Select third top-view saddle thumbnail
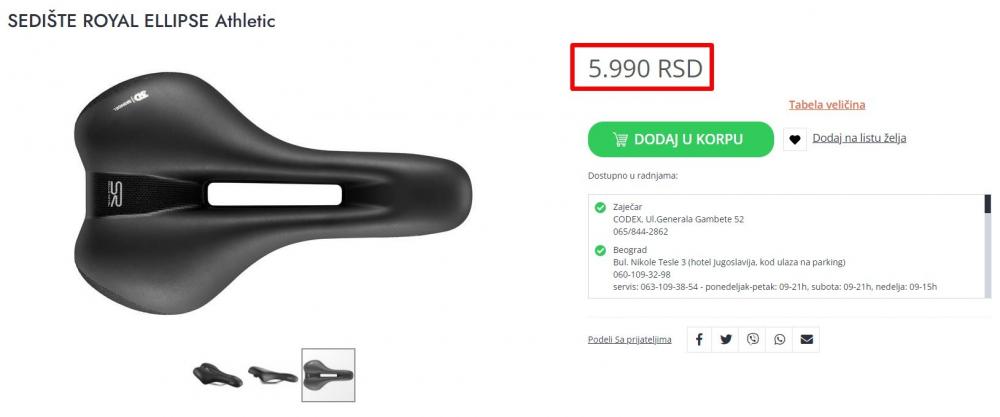The width and height of the screenshot is (1000, 417). 328,375
